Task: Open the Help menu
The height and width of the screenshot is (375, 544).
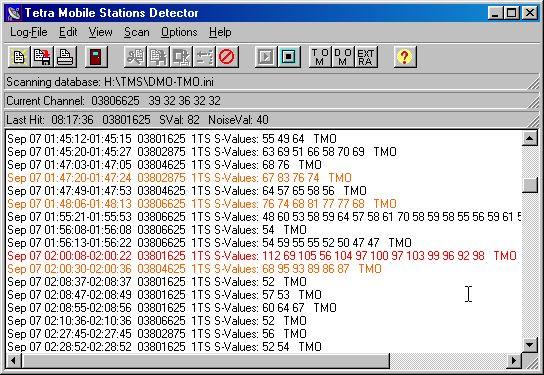Action: (x=220, y=32)
